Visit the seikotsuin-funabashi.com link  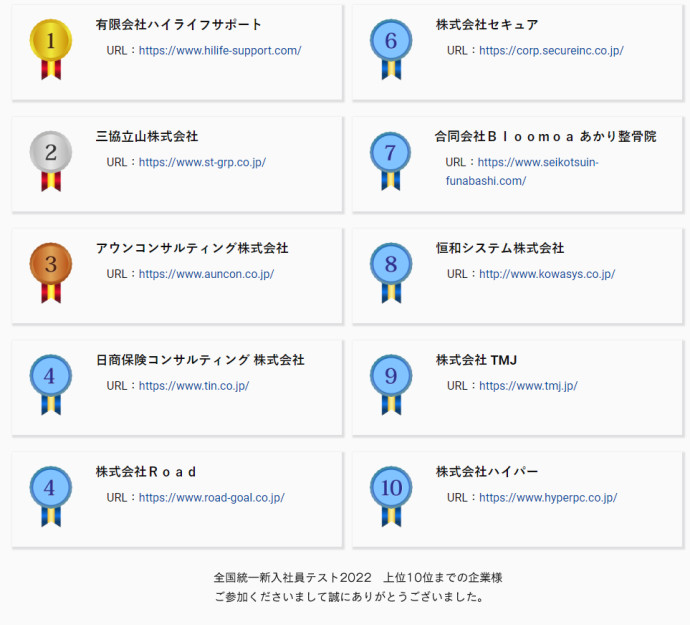(x=522, y=172)
